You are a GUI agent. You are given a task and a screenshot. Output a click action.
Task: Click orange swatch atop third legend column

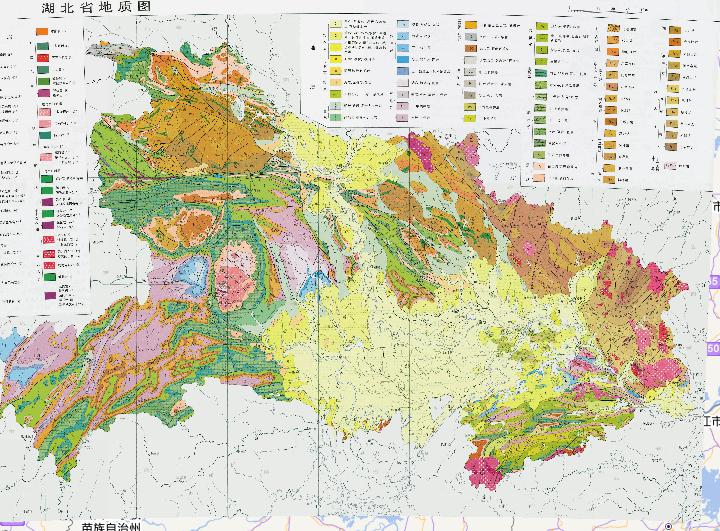point(469,22)
